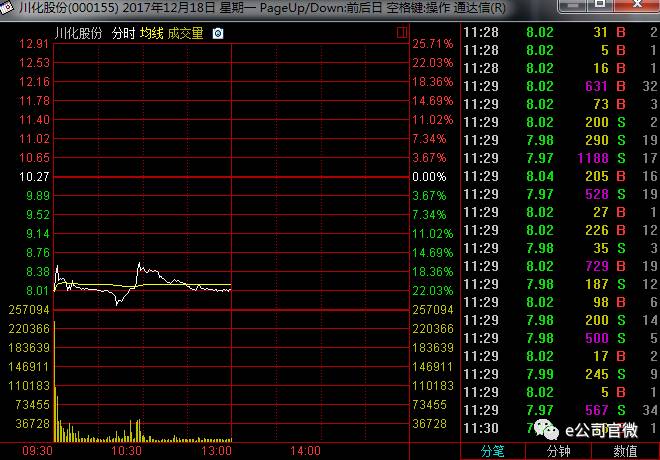Click the app icon in the title bar
660x460 pixels.
[x=9, y=9]
